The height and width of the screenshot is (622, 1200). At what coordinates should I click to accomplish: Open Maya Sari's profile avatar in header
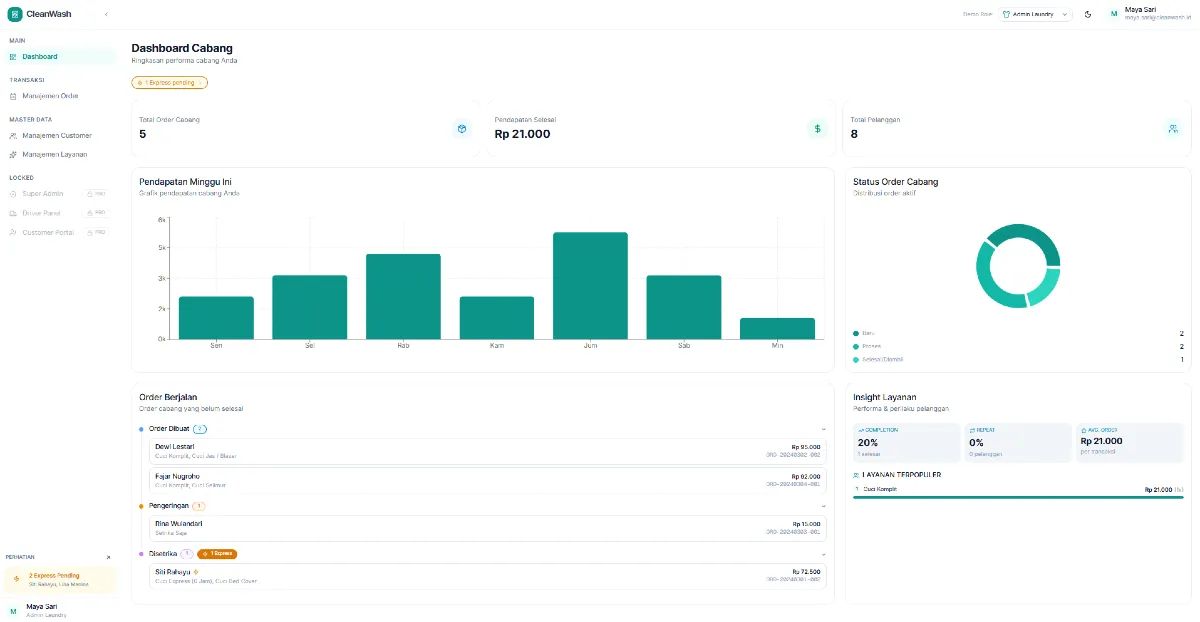coord(1114,14)
